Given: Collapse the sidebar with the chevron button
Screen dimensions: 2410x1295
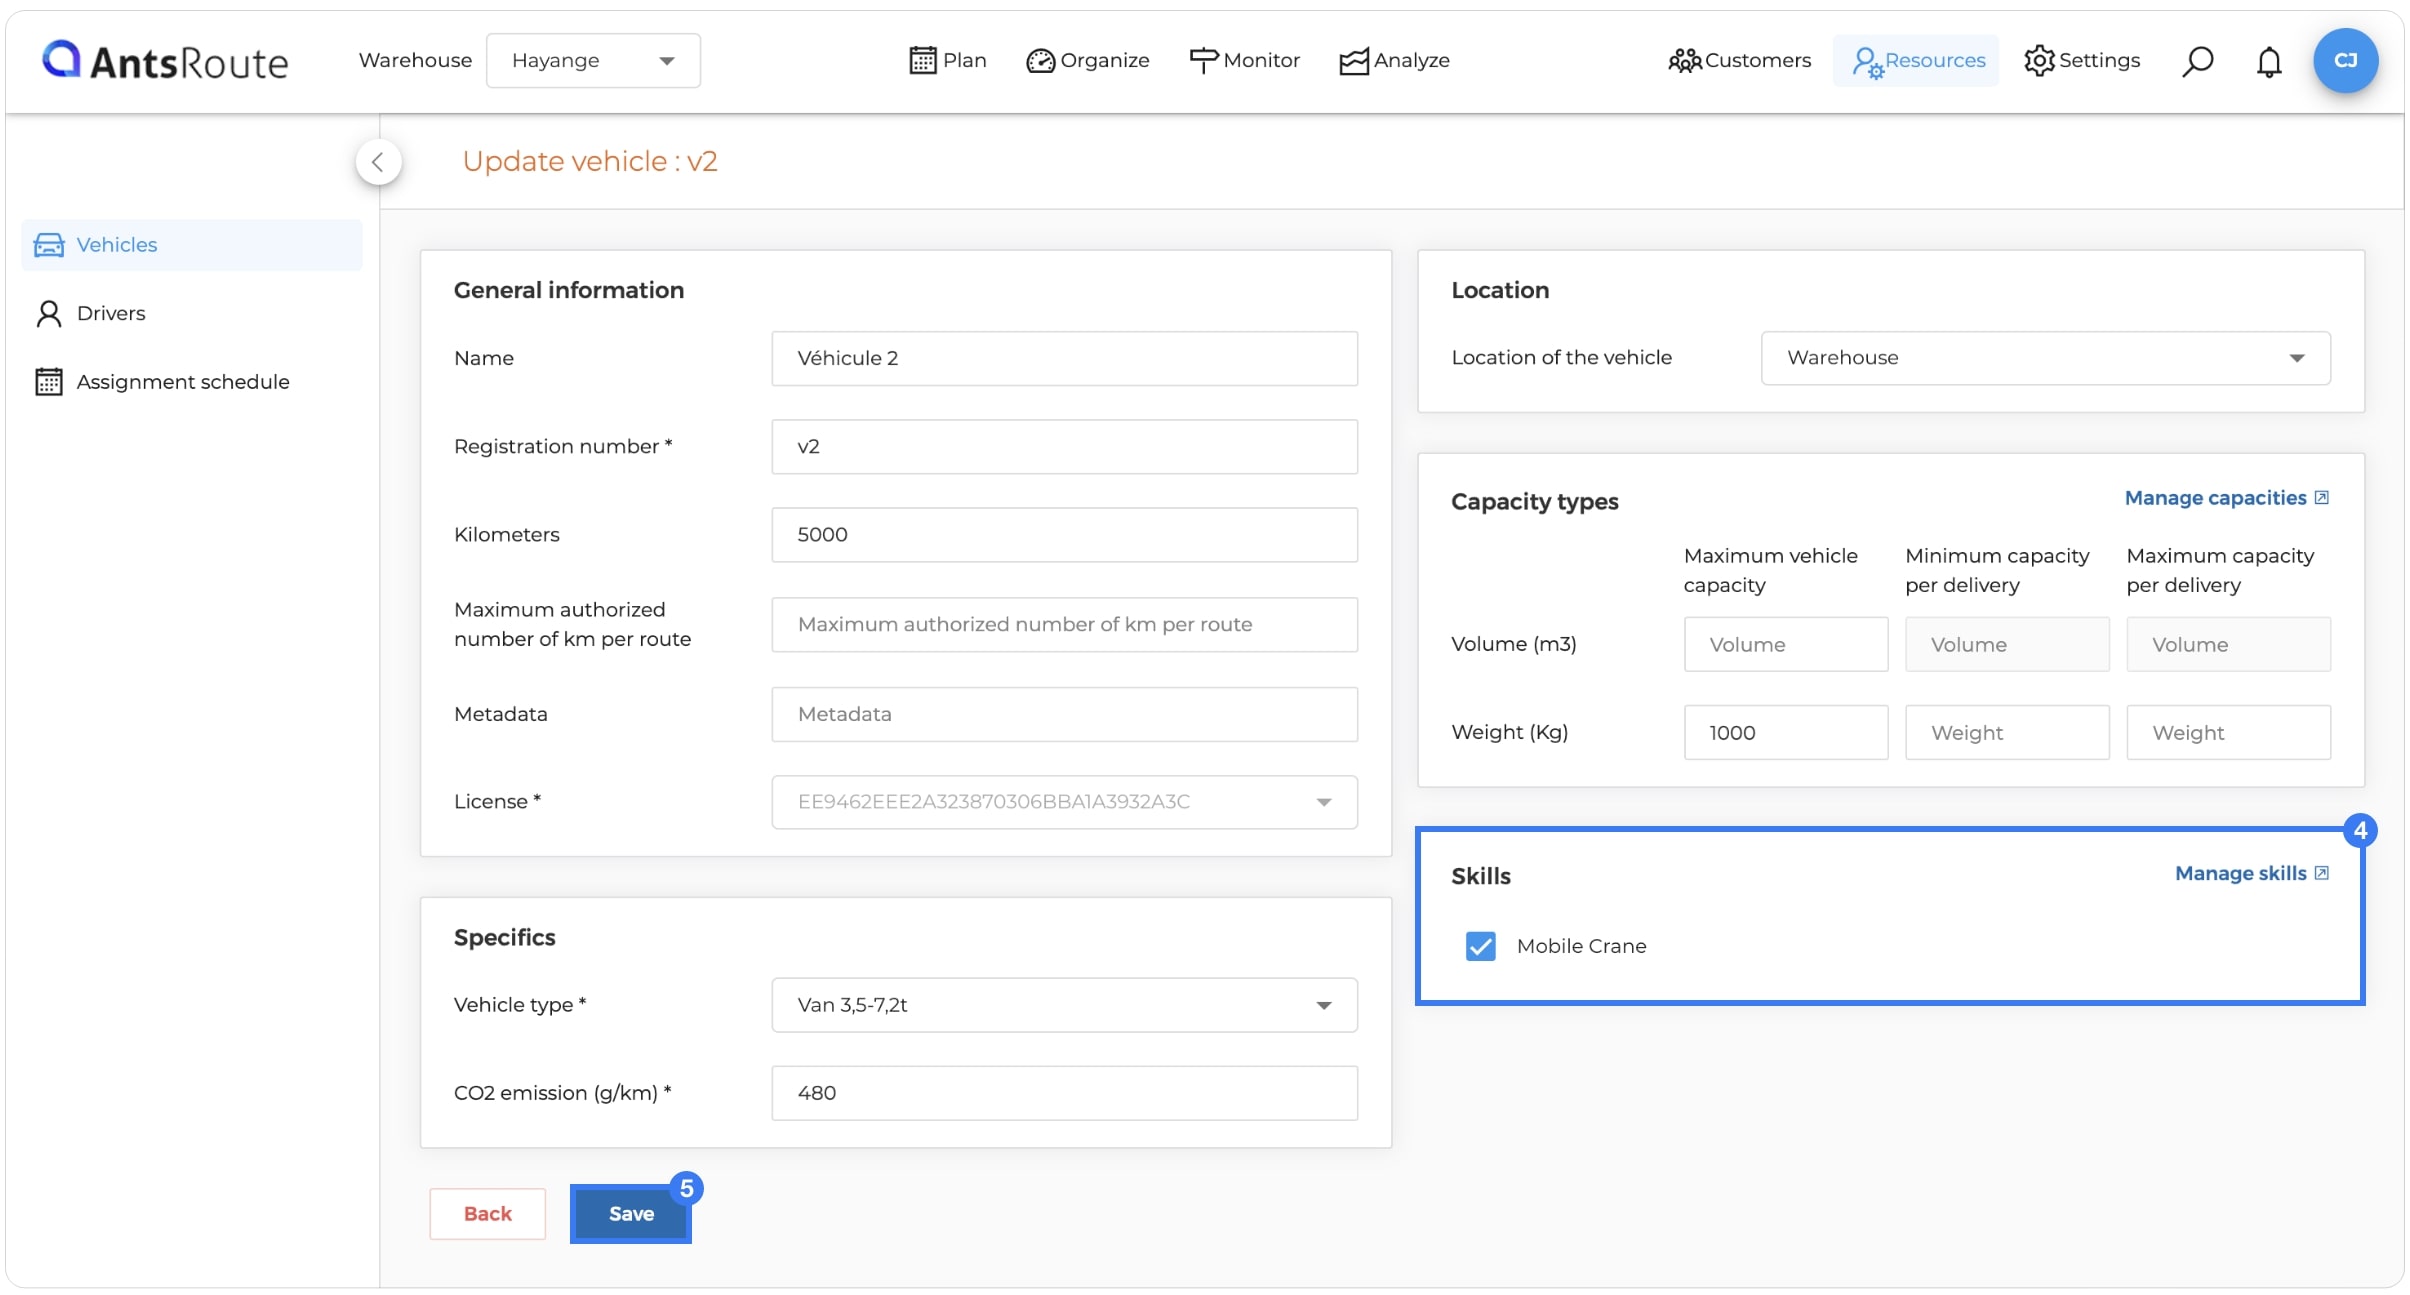Looking at the screenshot, I should (x=378, y=162).
